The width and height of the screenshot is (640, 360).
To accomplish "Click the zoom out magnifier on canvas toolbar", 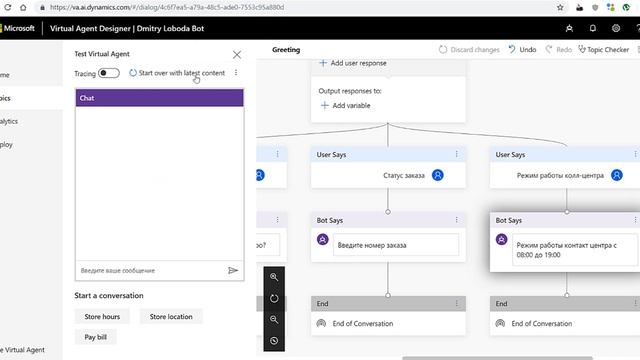I will pyautogui.click(x=274, y=320).
